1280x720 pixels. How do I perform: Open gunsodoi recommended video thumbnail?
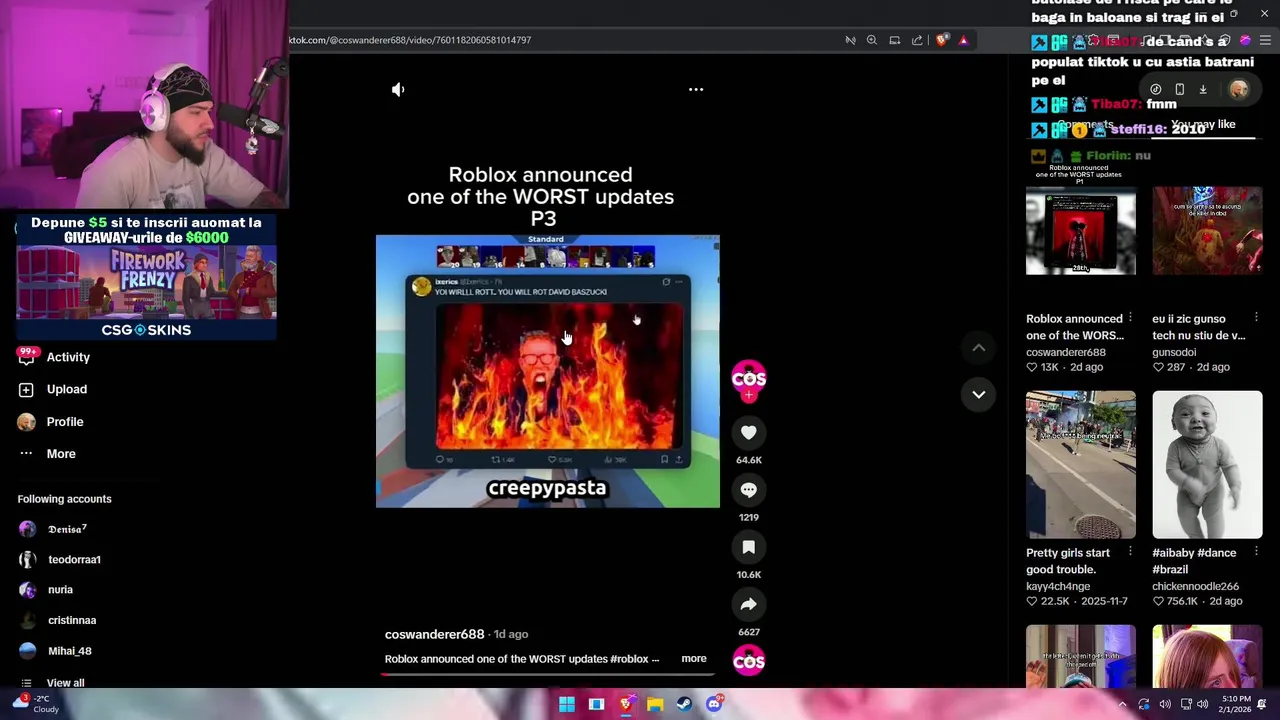(x=1207, y=231)
